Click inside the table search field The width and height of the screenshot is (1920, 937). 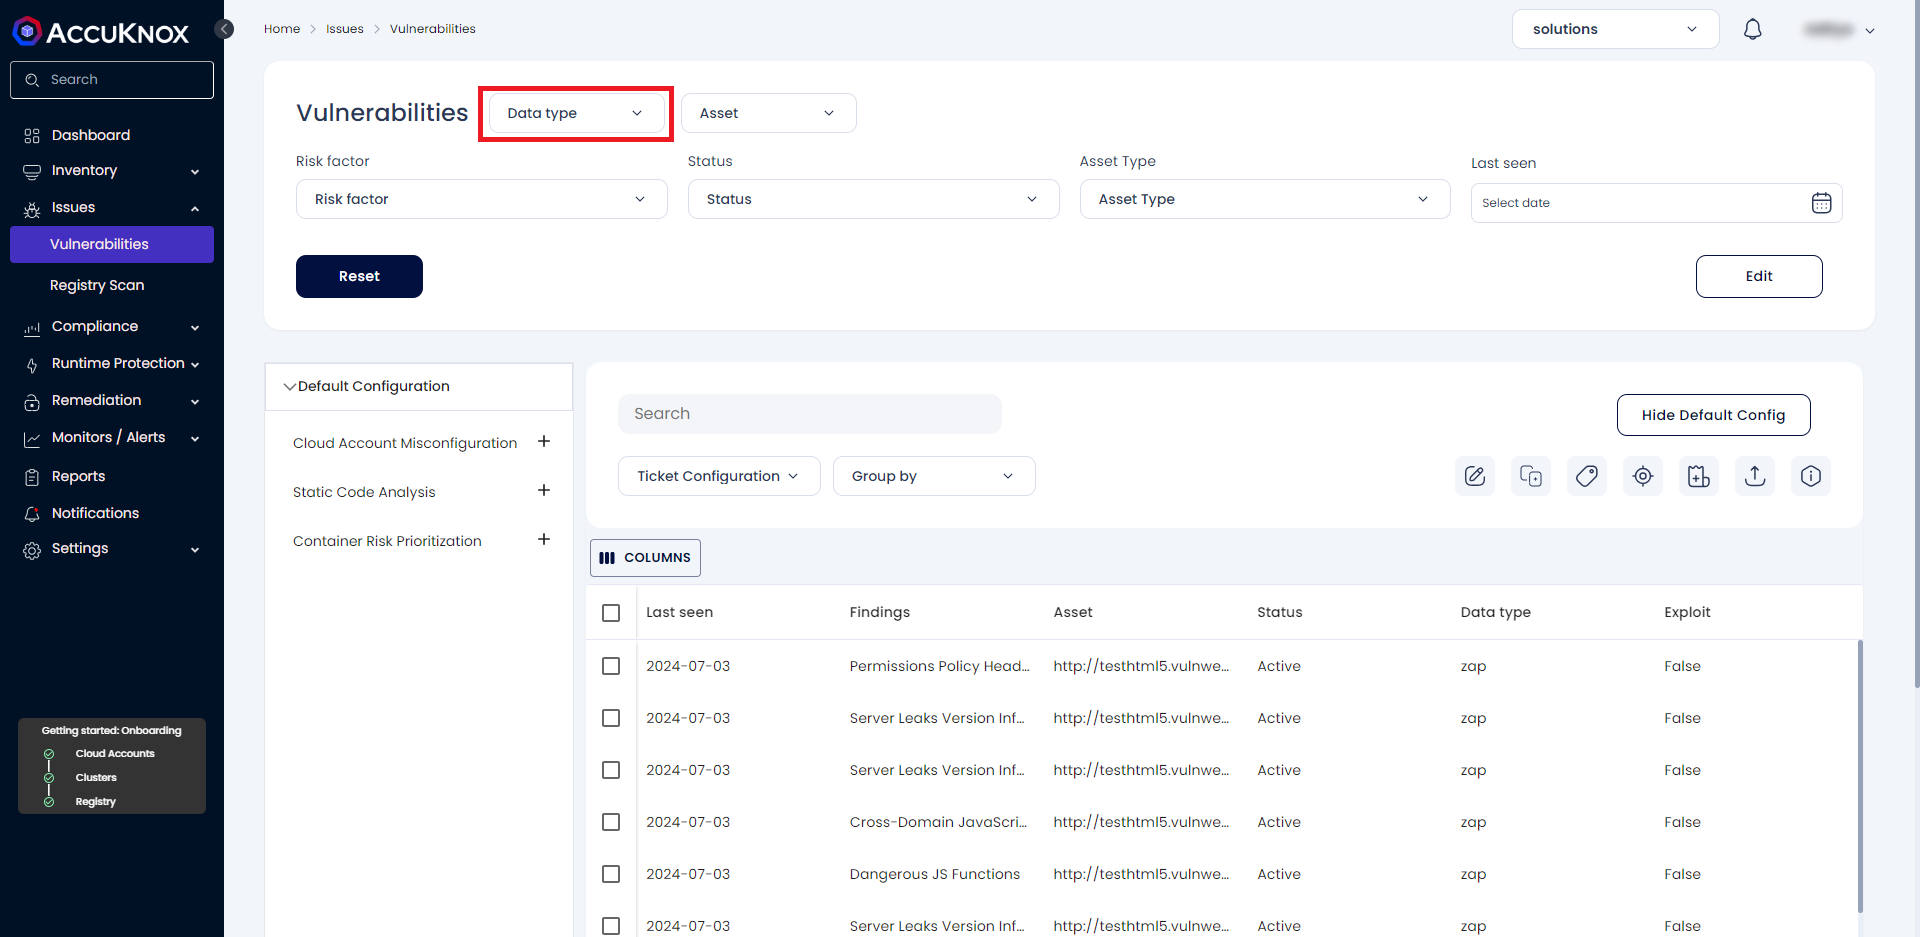coord(810,413)
